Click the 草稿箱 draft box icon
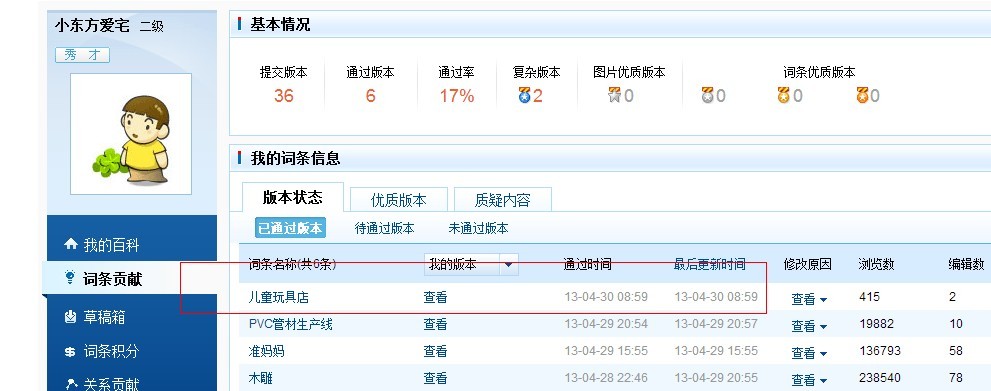Screen dimensions: 991x391 point(71,316)
